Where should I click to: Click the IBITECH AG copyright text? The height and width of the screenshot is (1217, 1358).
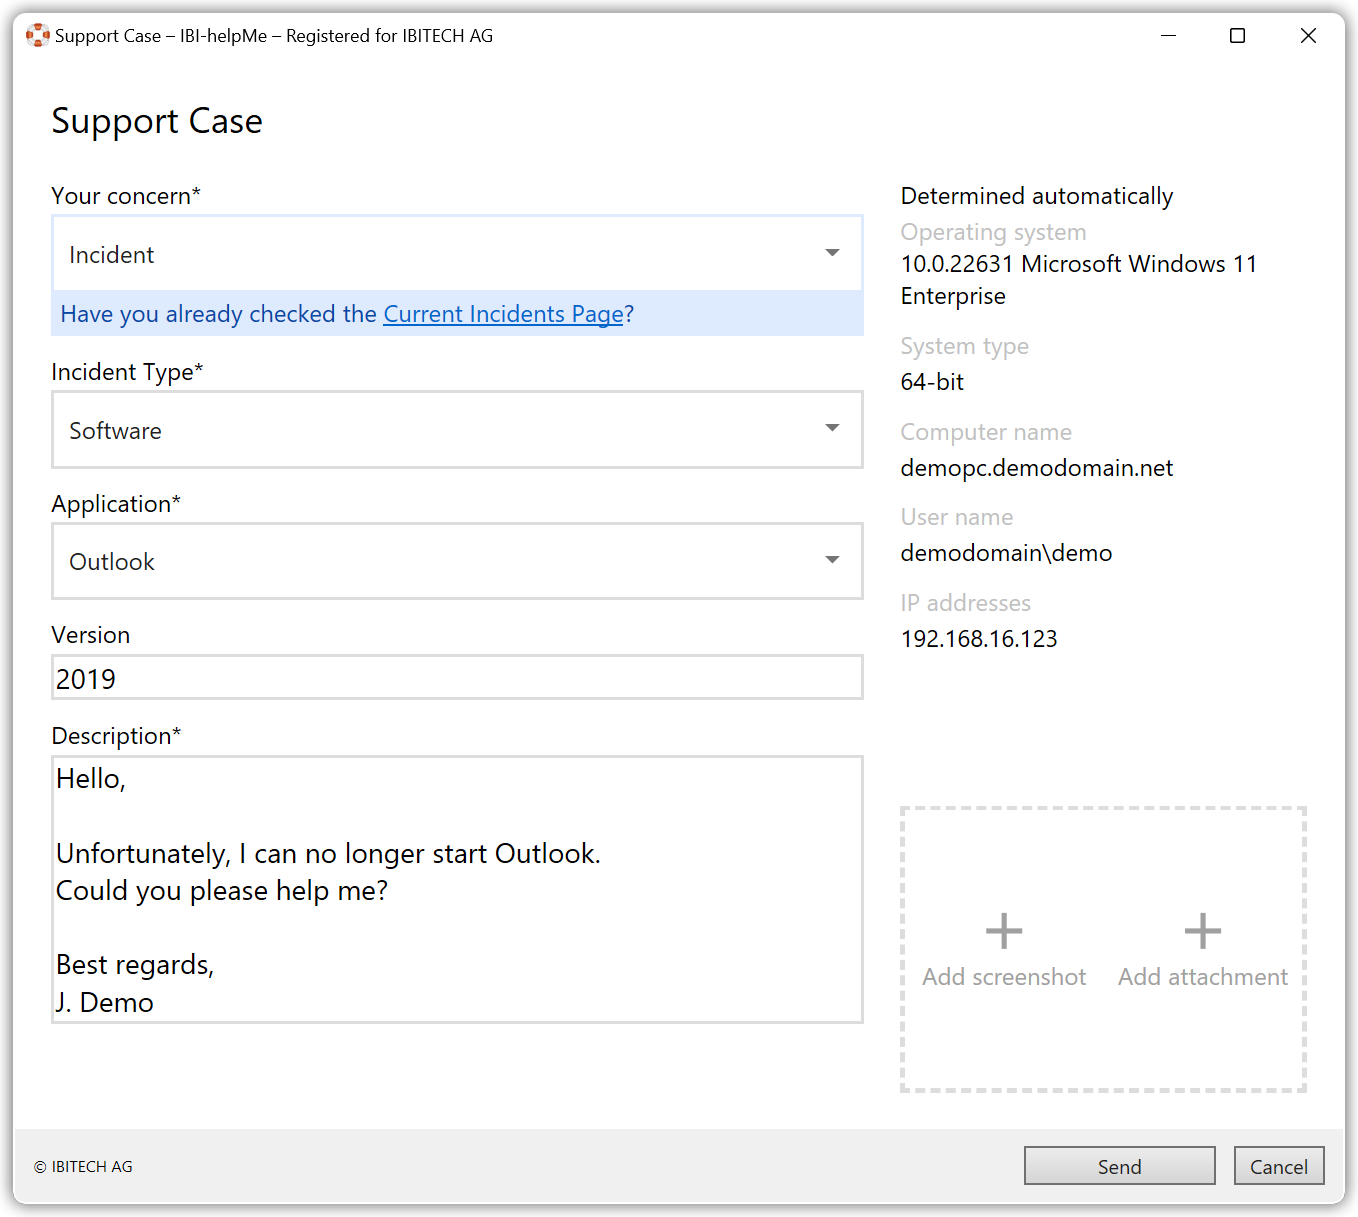(x=83, y=1167)
